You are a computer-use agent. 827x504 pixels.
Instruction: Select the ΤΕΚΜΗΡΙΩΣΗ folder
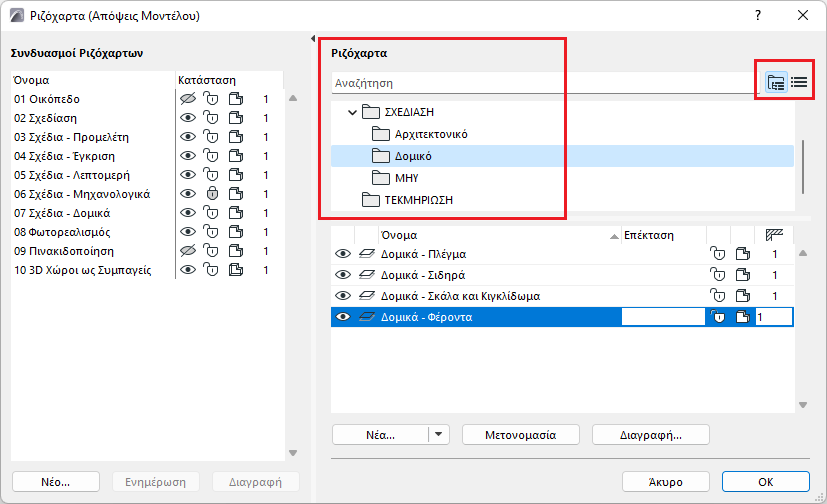point(418,200)
